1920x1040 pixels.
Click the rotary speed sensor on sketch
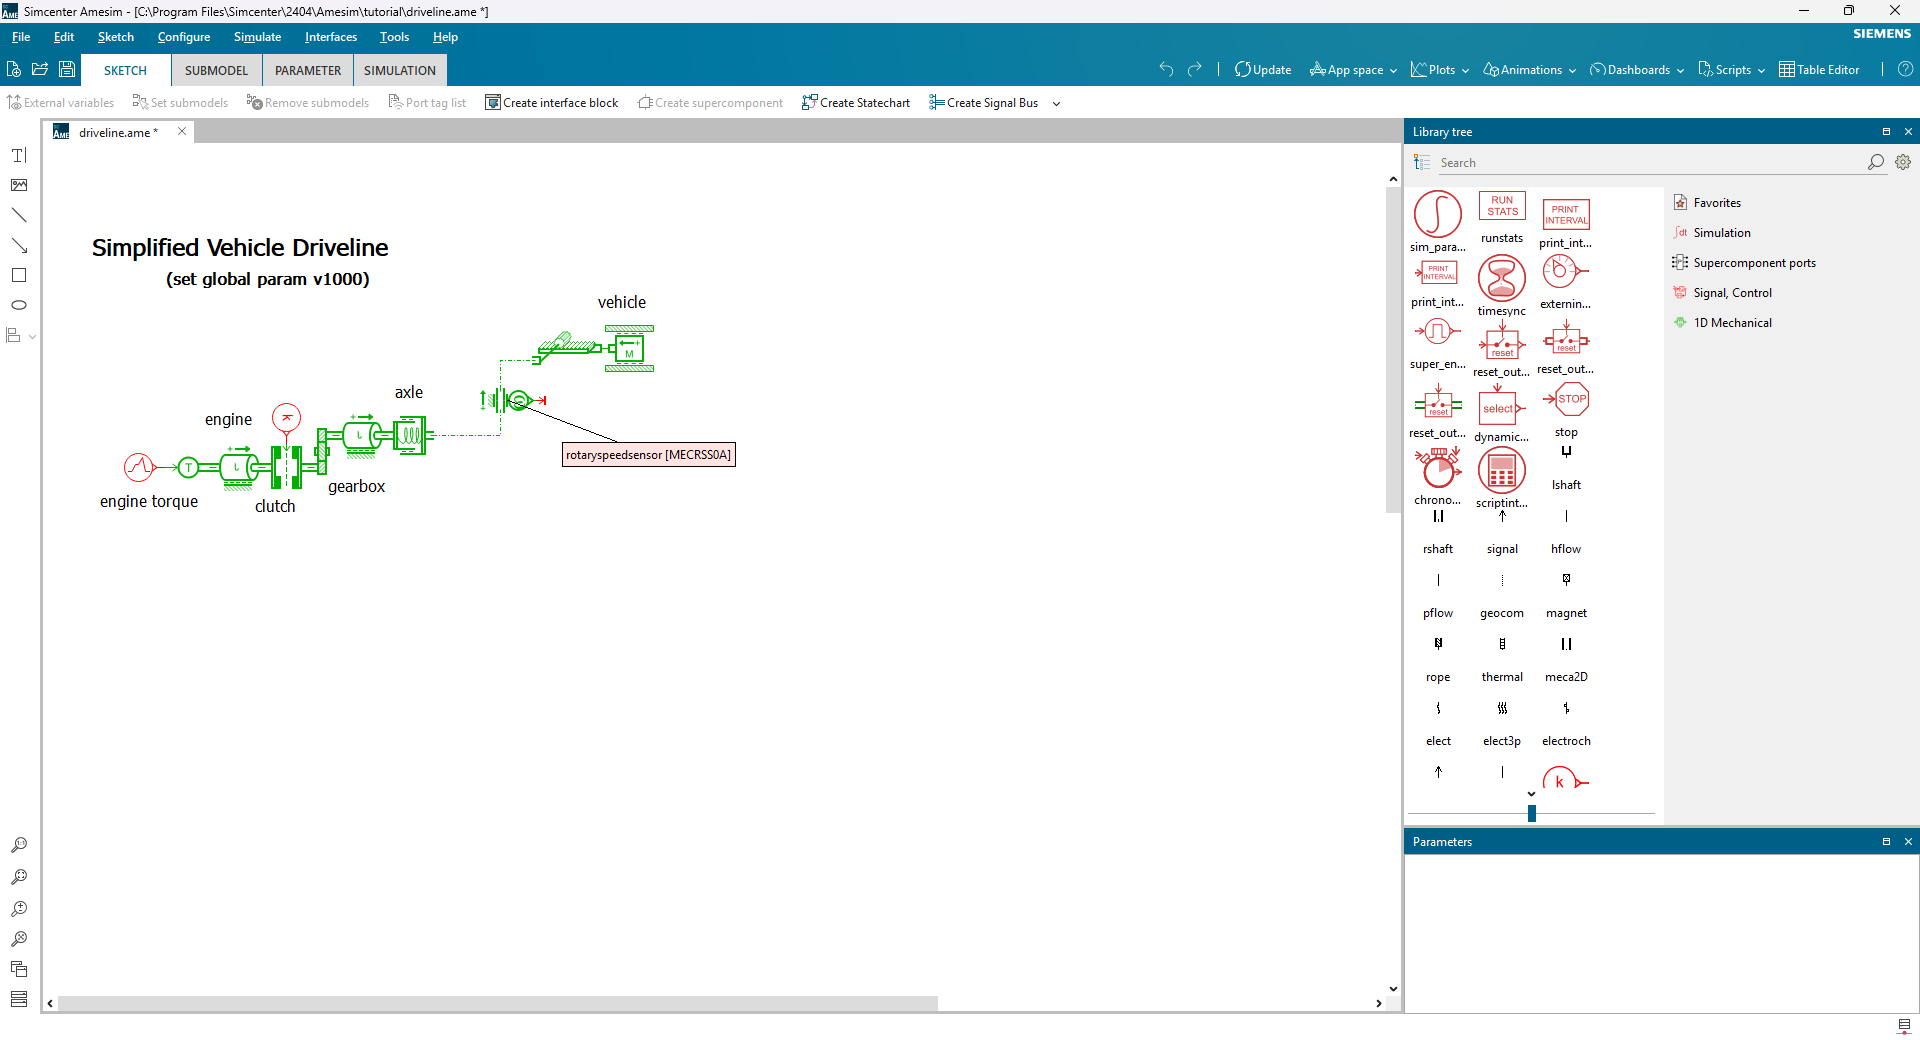519,401
